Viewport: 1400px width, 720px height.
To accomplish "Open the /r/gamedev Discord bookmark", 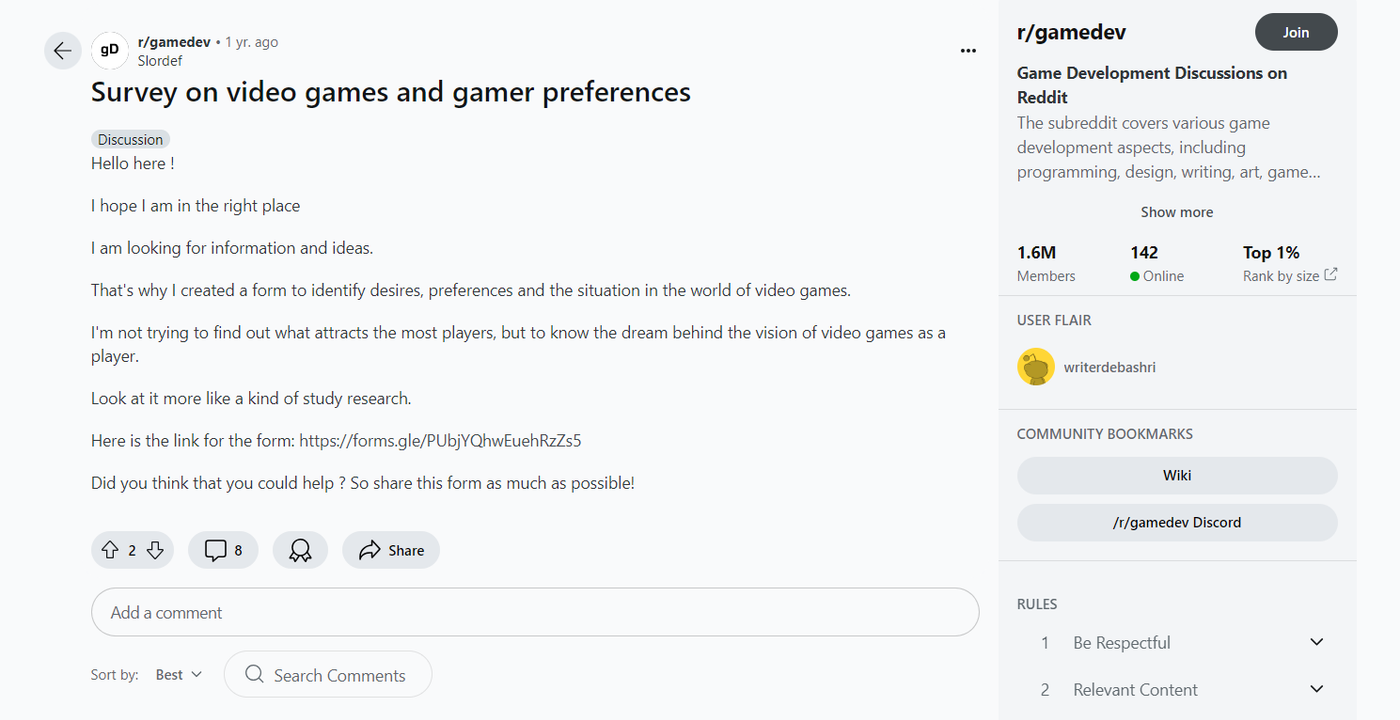I will (1177, 522).
